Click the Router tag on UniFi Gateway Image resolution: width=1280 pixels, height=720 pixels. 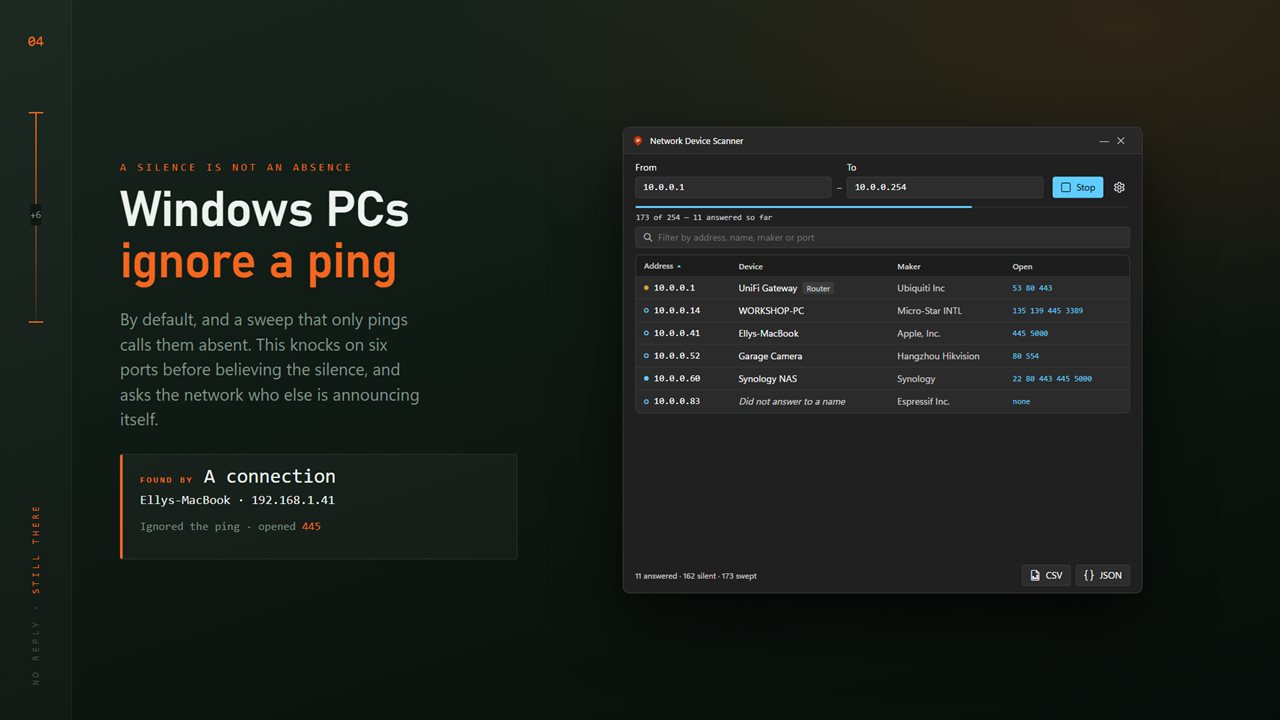(819, 288)
